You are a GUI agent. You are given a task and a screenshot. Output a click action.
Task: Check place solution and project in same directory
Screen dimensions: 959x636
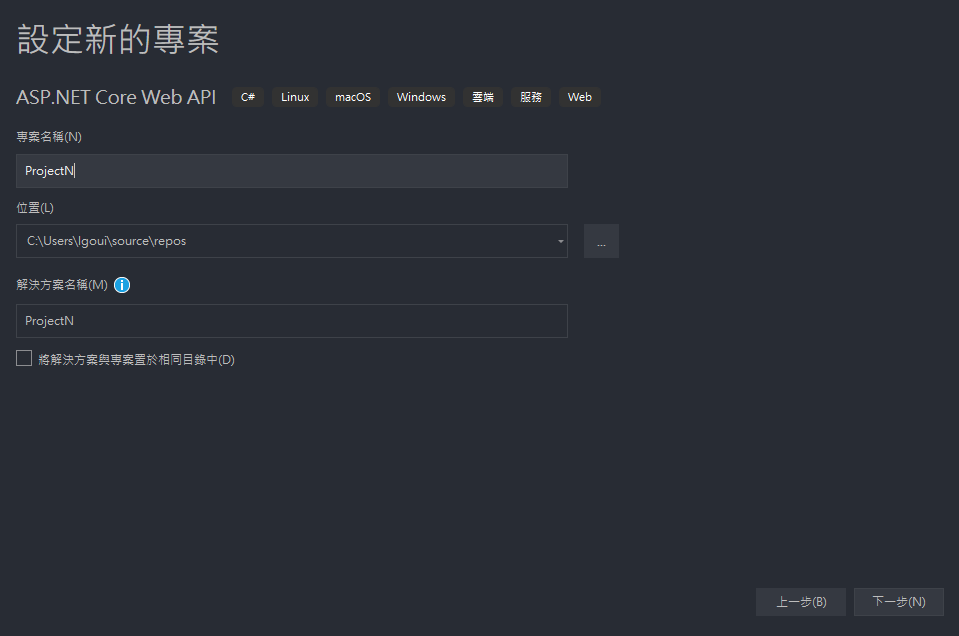24,358
